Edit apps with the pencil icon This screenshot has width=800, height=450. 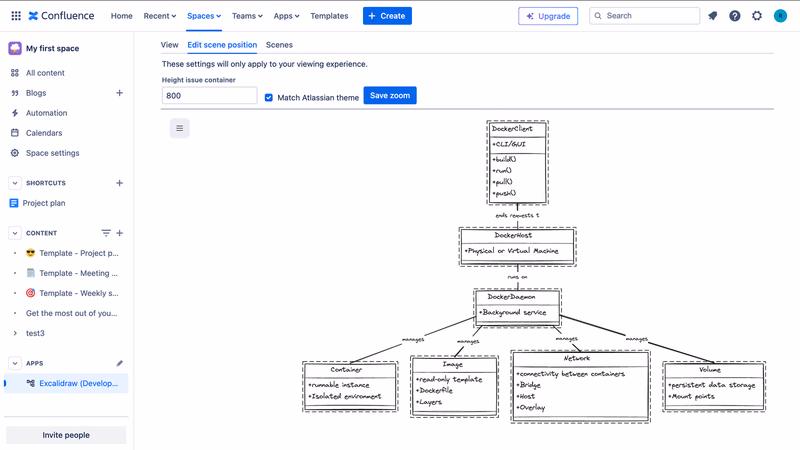point(119,363)
